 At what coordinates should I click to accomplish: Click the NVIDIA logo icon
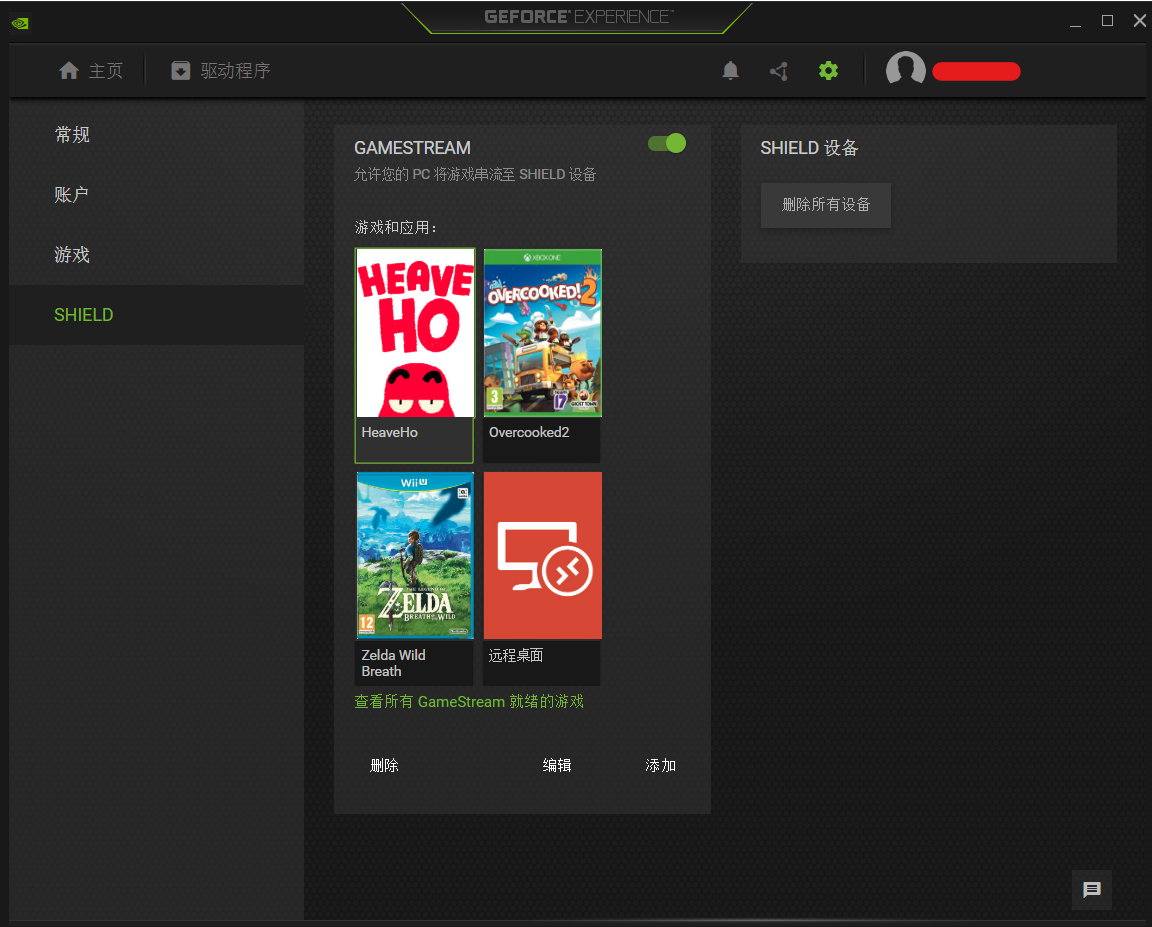pos(21,24)
